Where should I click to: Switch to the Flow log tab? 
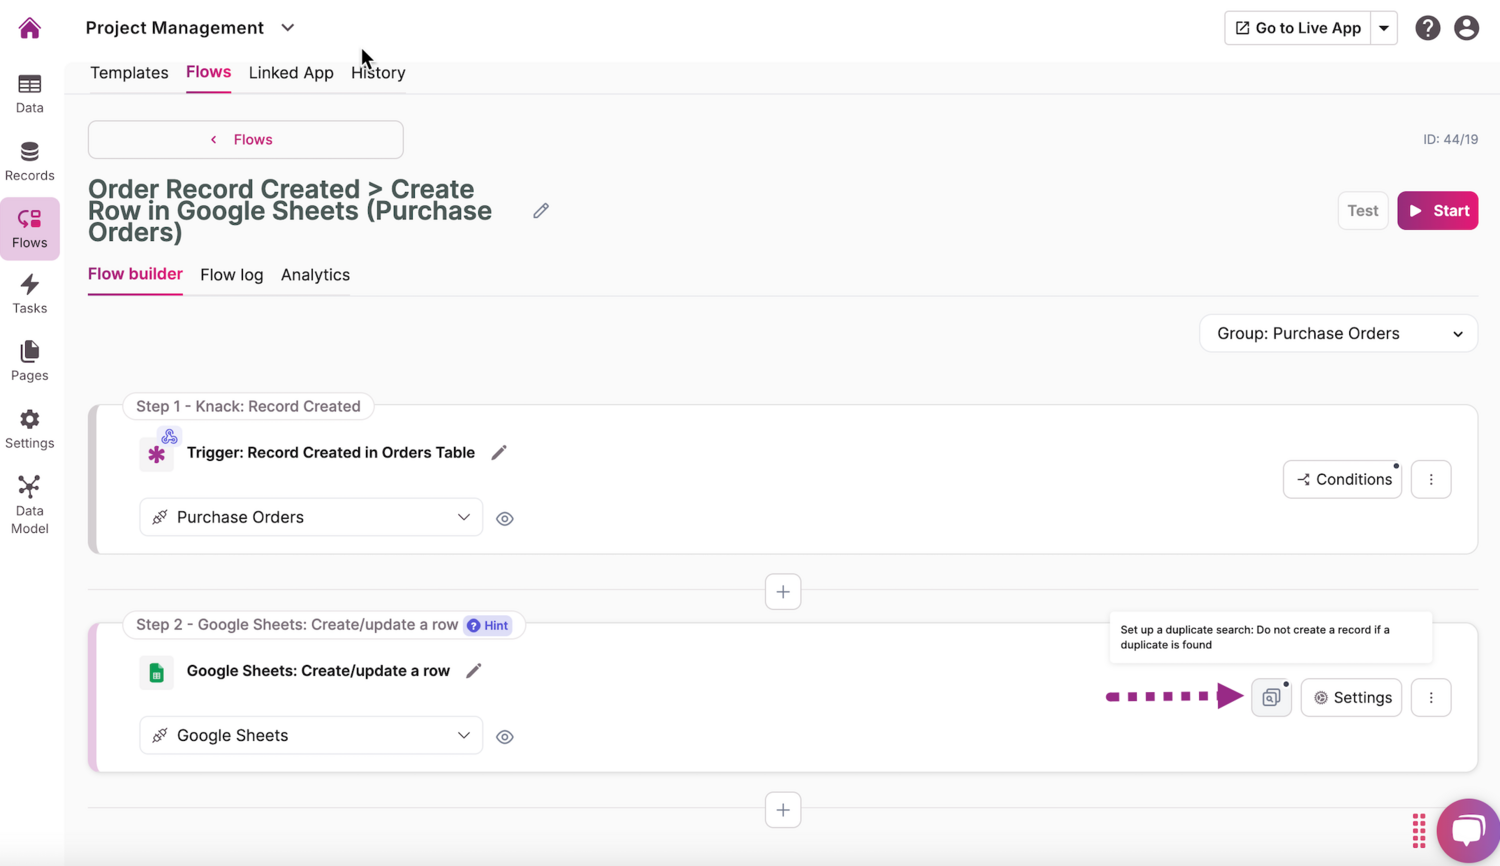(x=231, y=274)
